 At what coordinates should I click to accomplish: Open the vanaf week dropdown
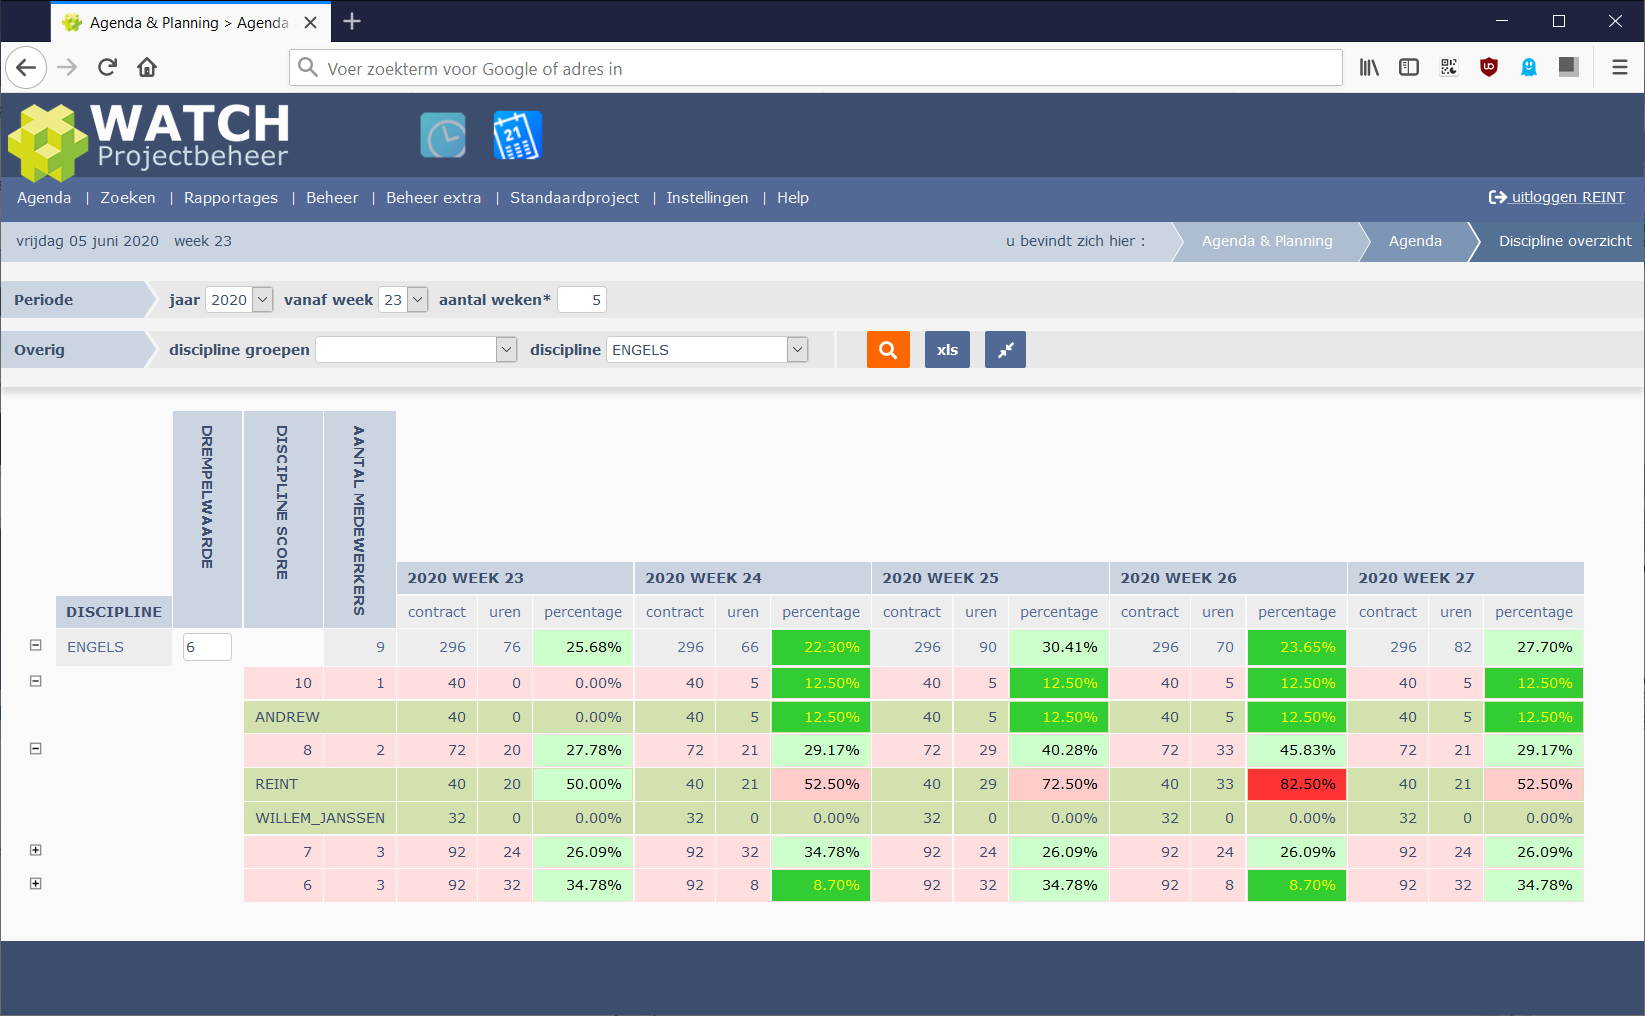[x=403, y=300]
